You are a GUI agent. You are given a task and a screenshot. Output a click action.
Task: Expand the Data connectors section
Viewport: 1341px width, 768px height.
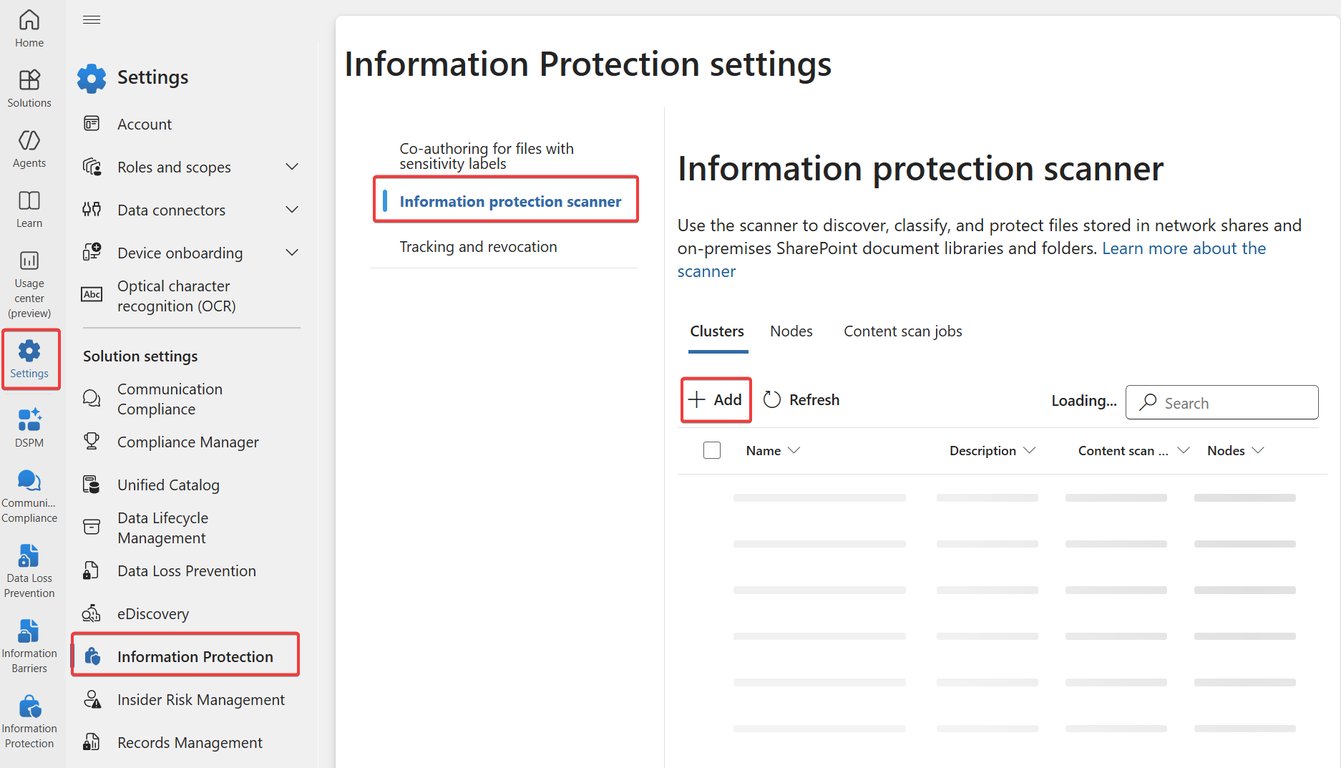coord(291,210)
